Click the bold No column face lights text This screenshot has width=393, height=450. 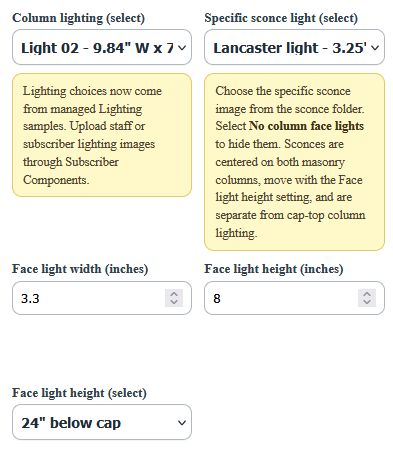[306, 126]
